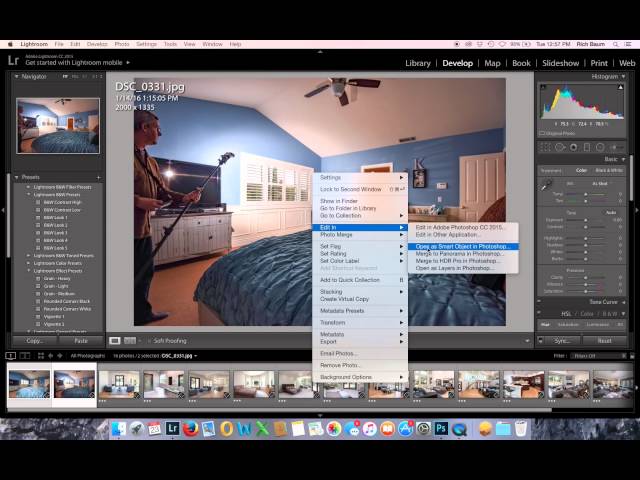Pick the White Balance Selector eyedropper
Viewport: 640px width, 480px height.
(546, 186)
